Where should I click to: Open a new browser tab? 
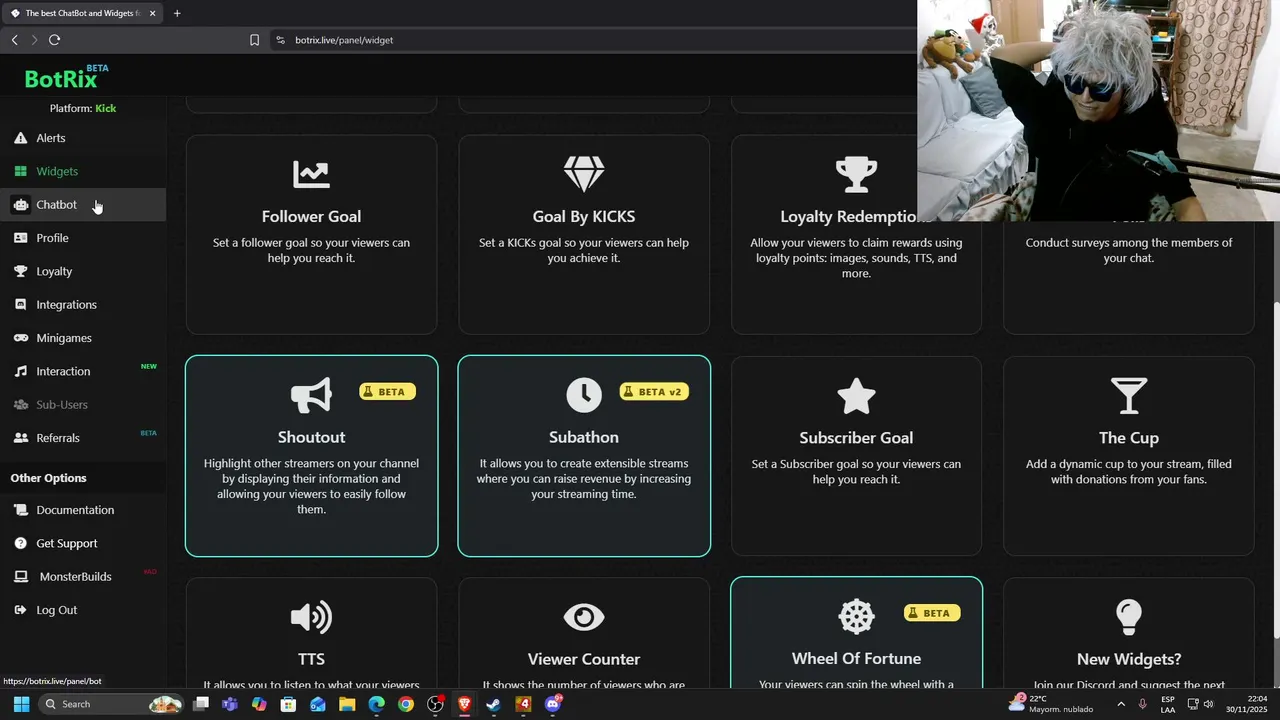point(177,13)
